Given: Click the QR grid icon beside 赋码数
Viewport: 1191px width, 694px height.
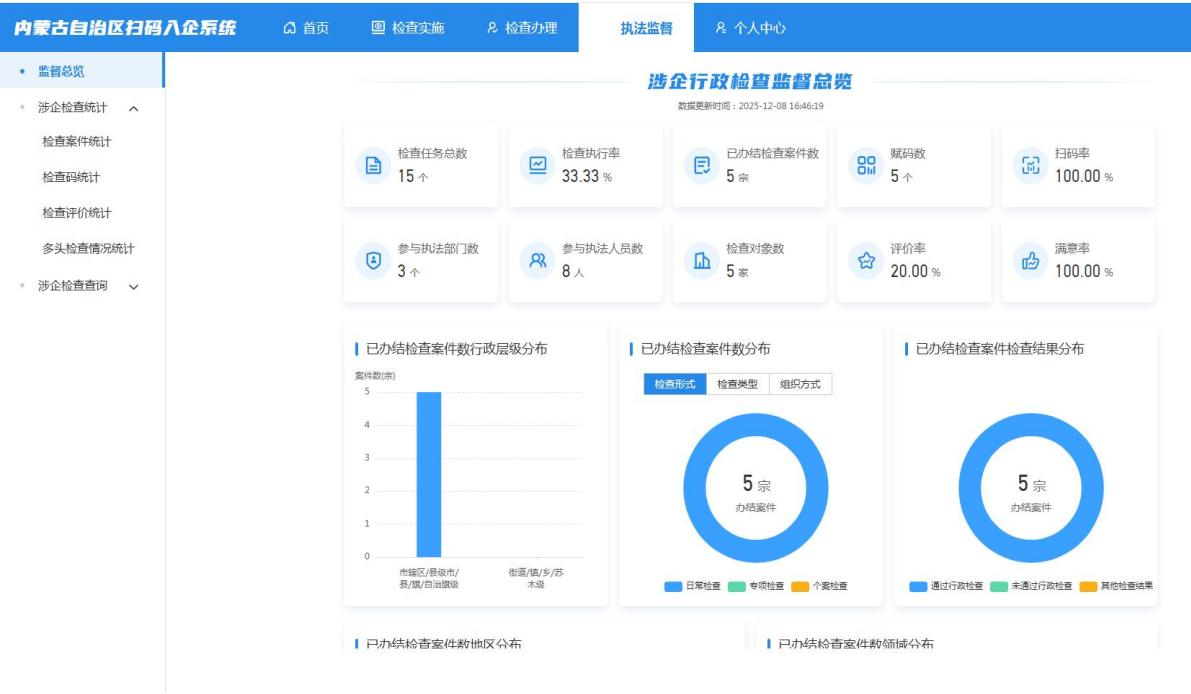Looking at the screenshot, I should pos(866,167).
